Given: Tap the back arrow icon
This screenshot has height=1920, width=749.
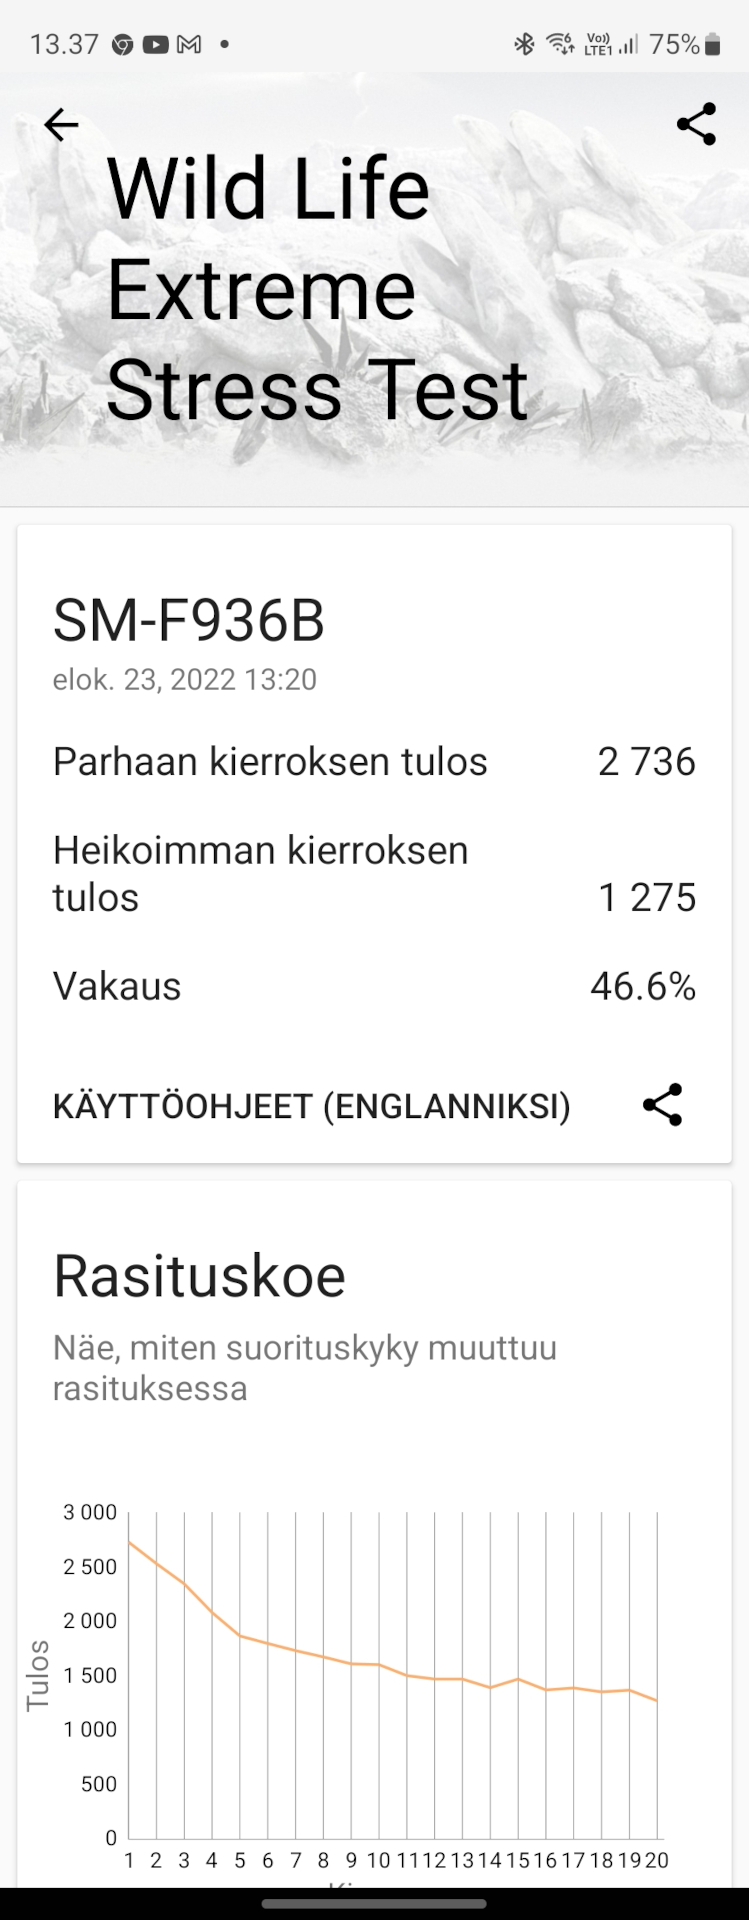Looking at the screenshot, I should 61,125.
